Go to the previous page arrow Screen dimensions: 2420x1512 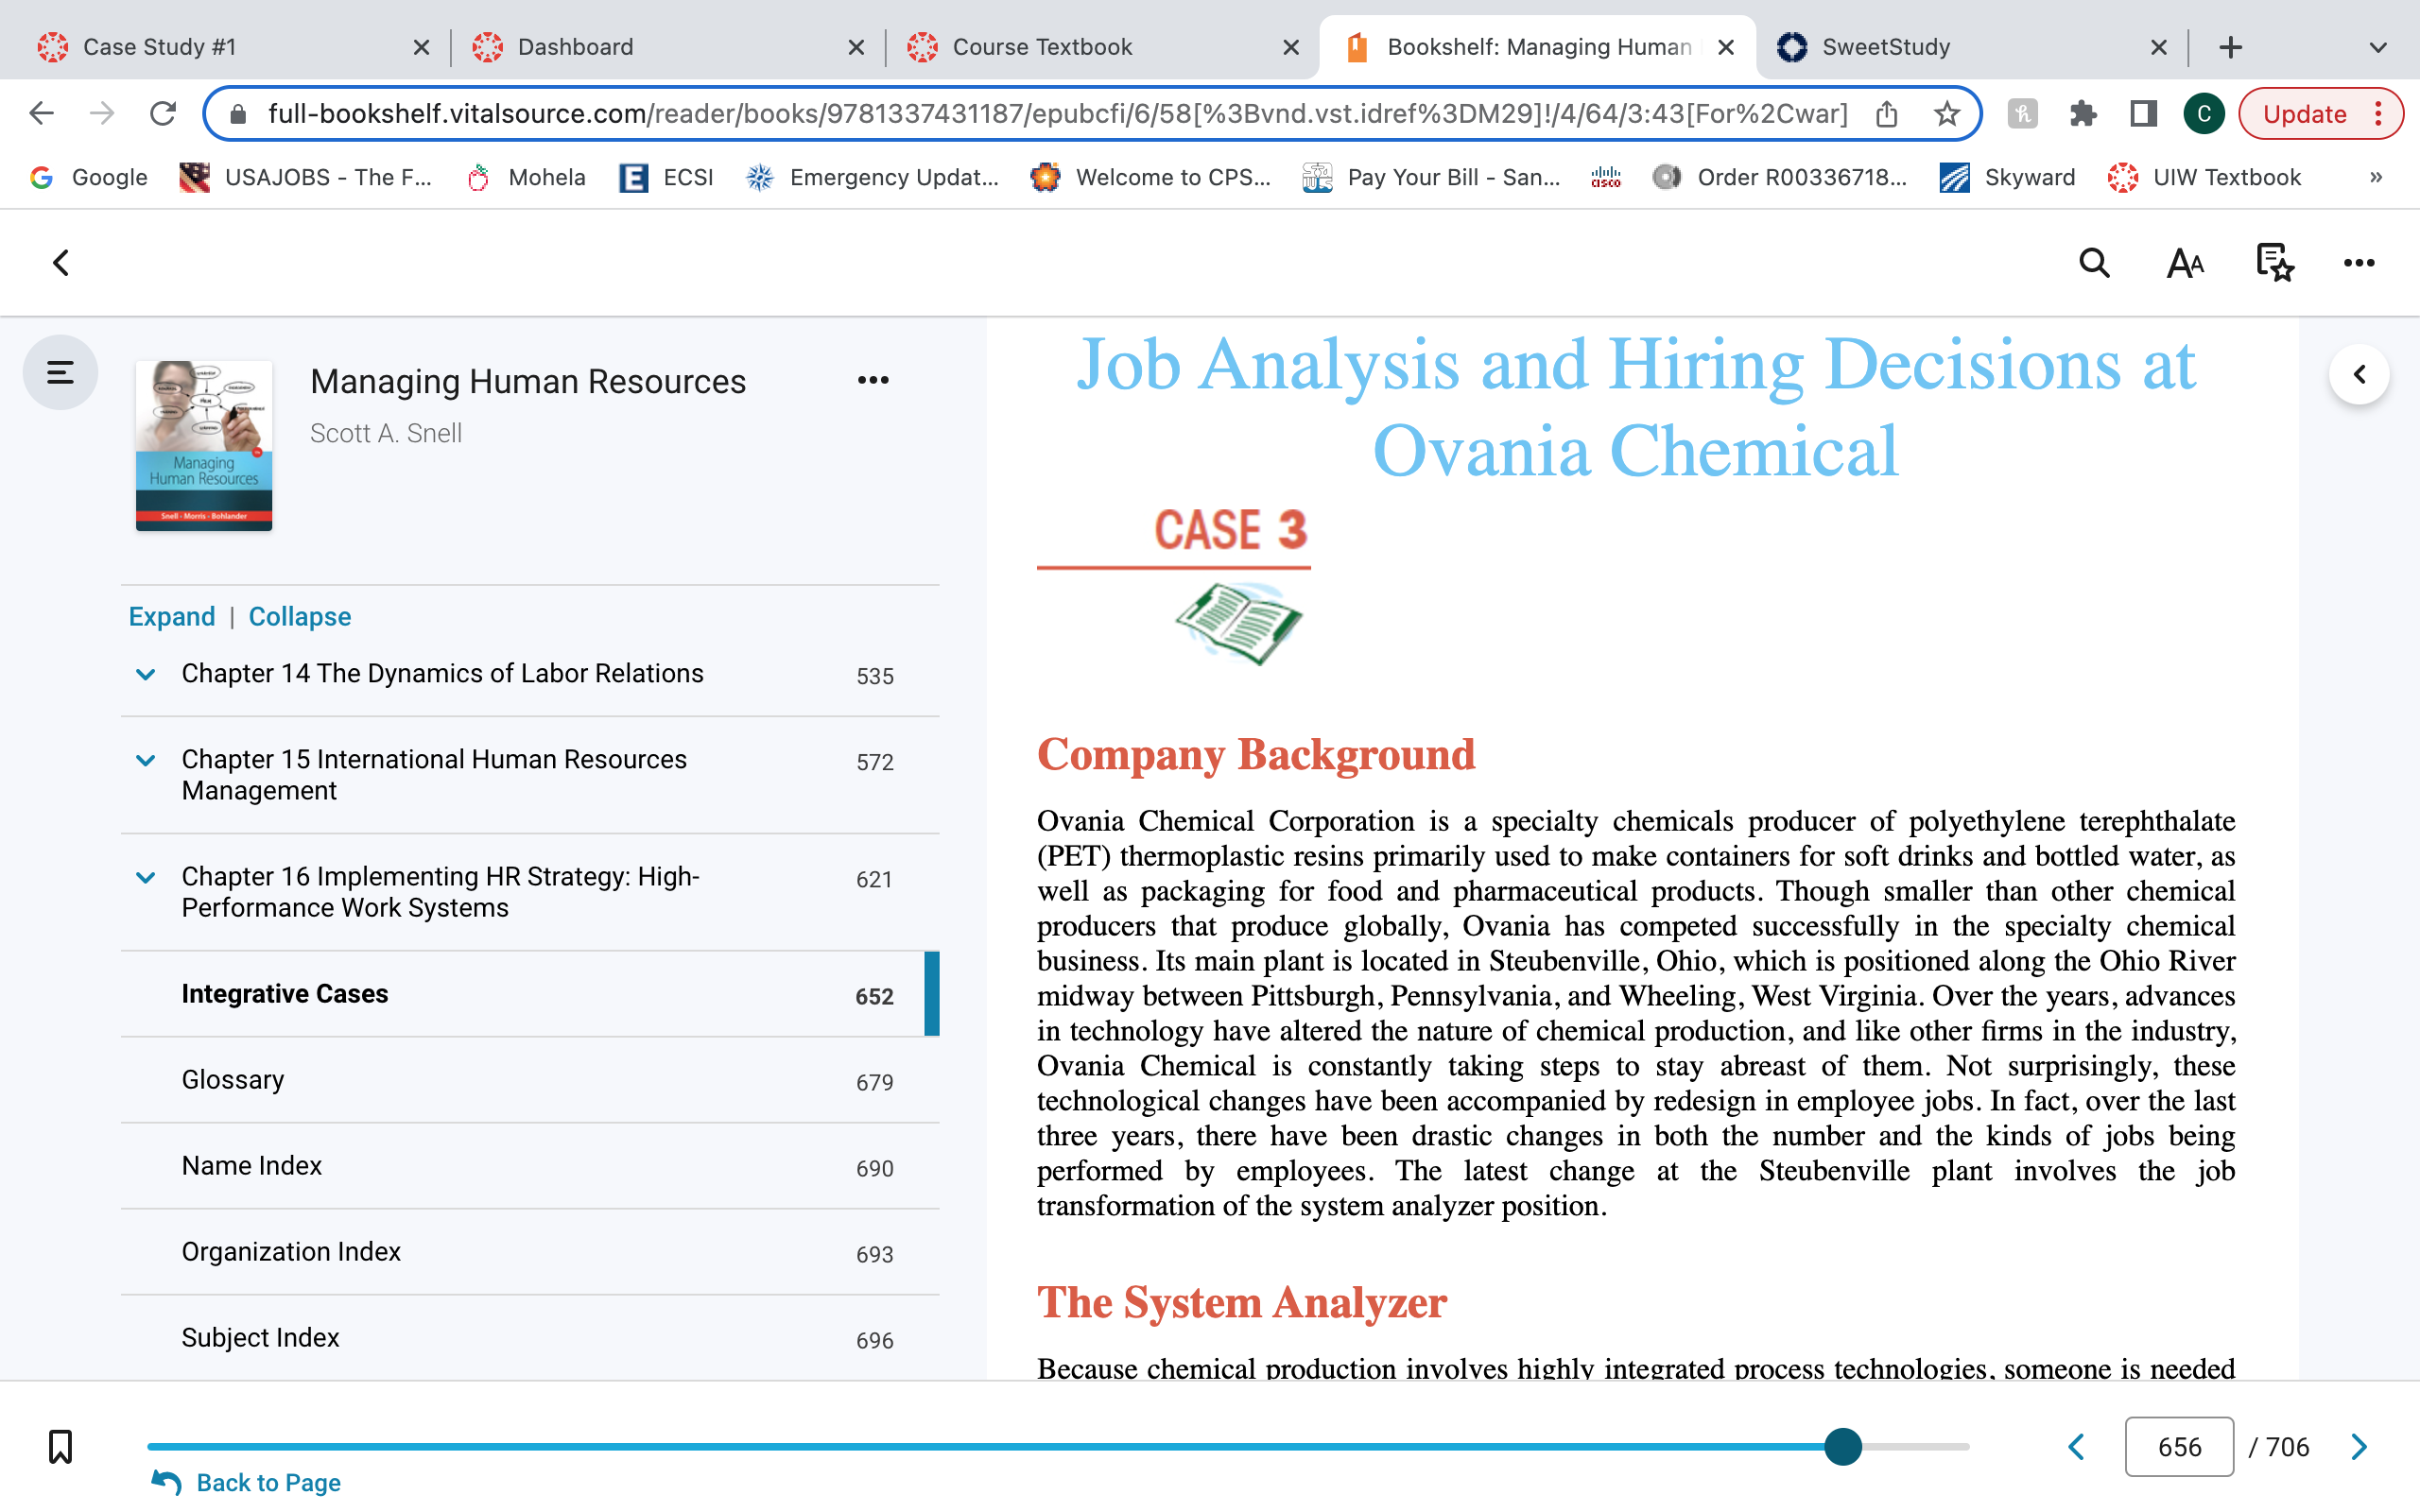(2077, 1446)
